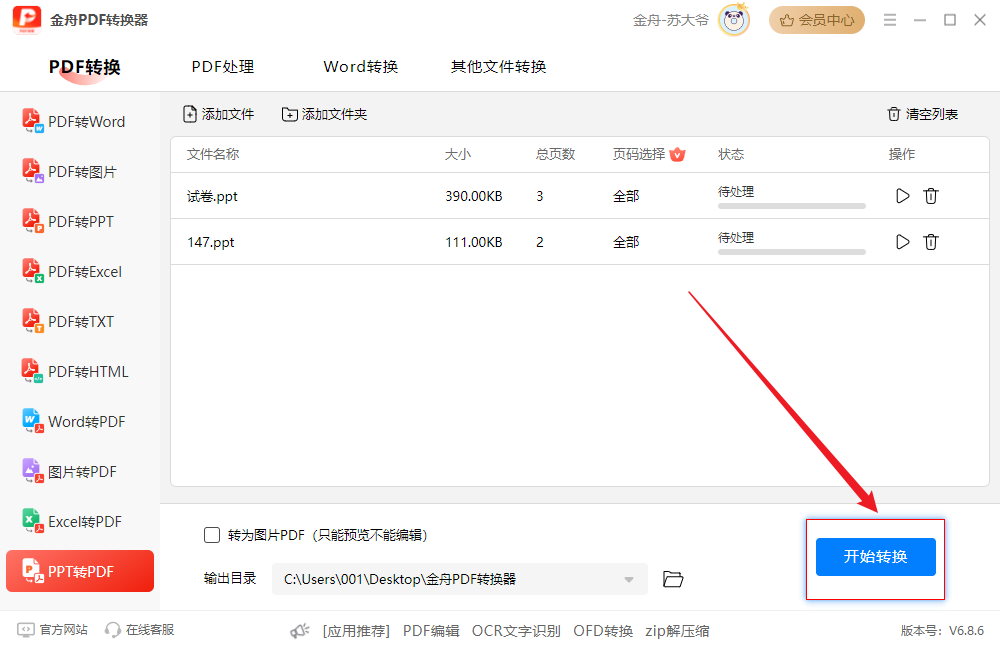Select PDF转图片 in the sidebar
The image size is (1000, 650).
click(x=80, y=172)
